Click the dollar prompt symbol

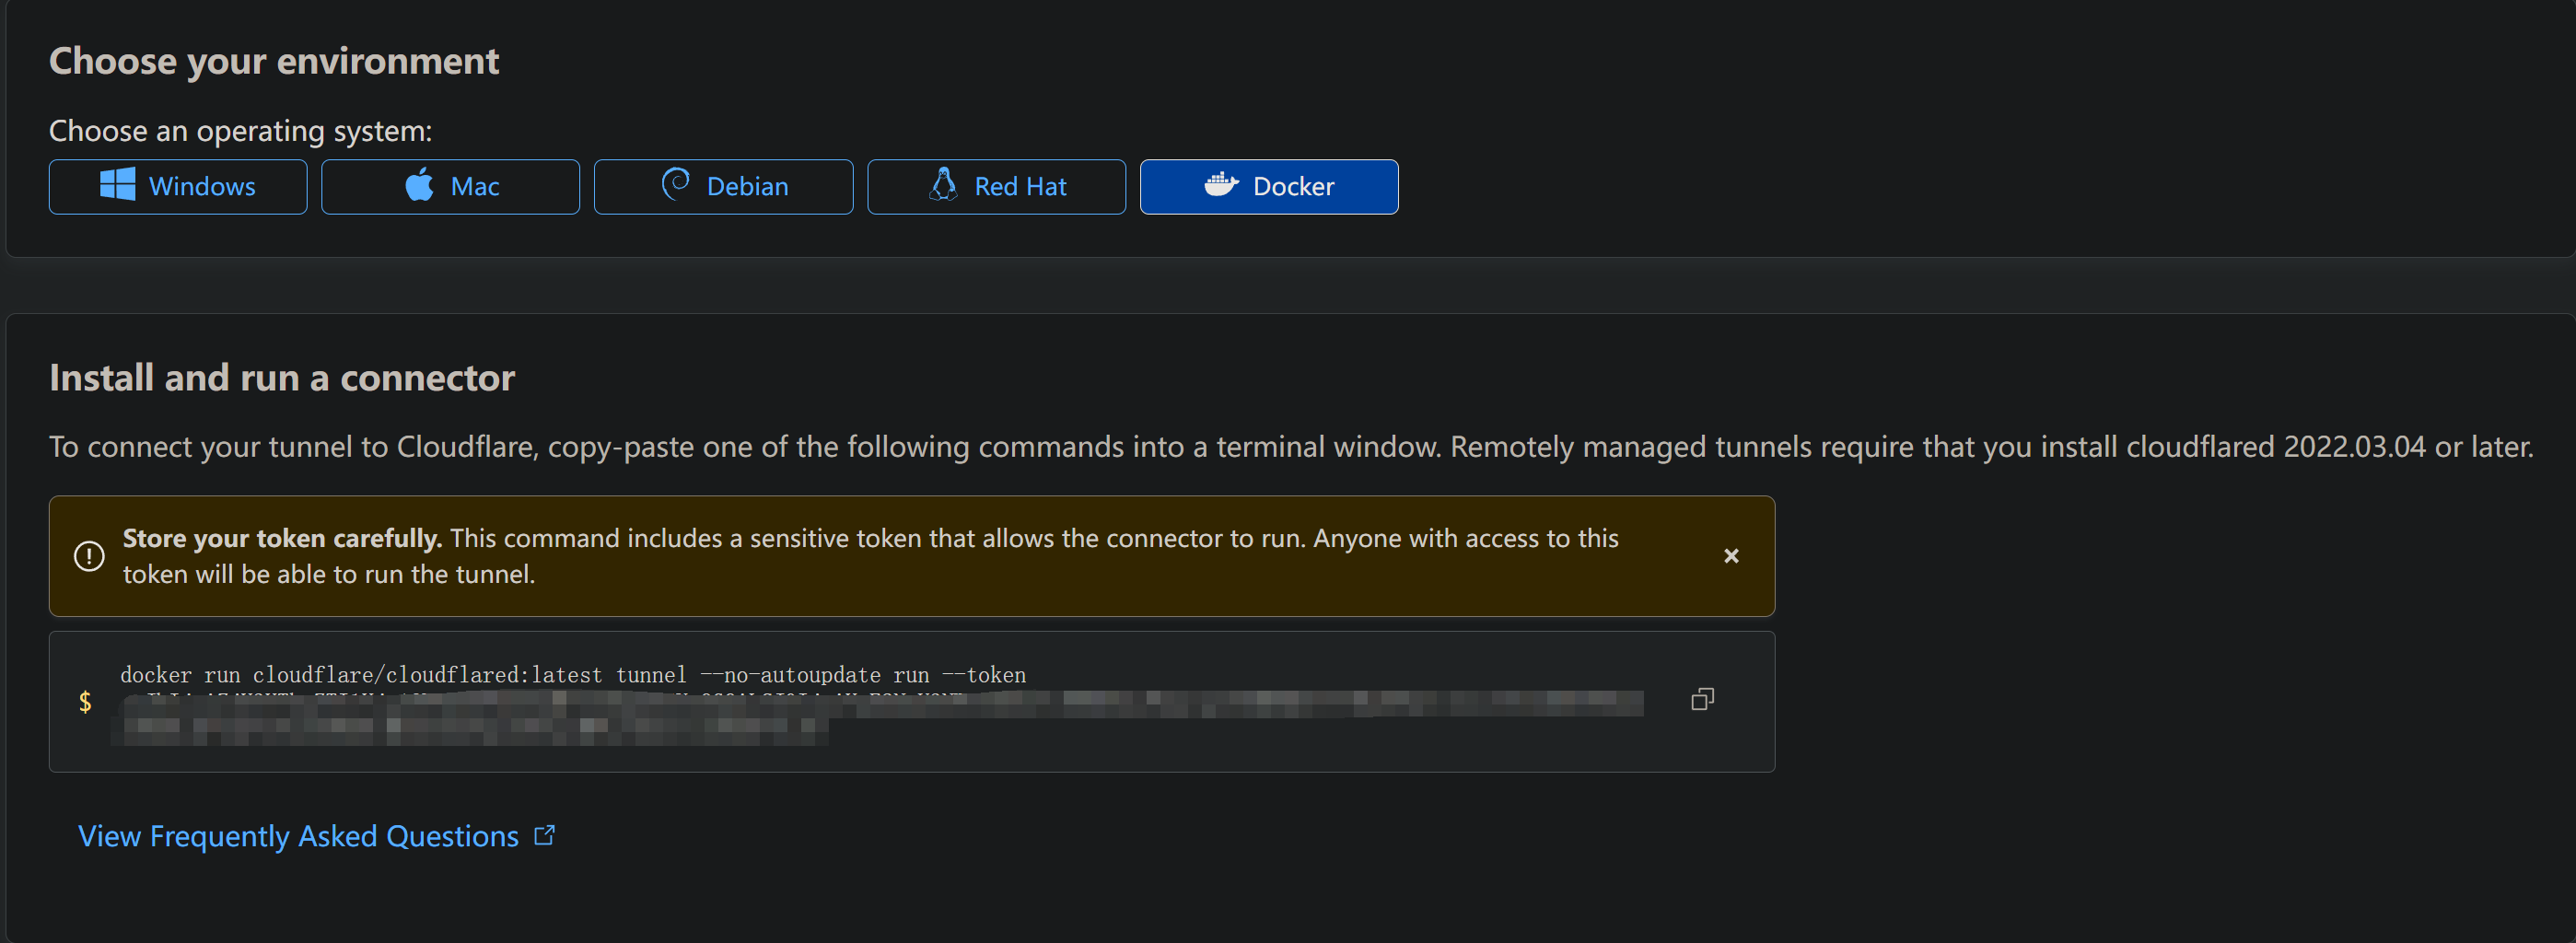(x=86, y=701)
